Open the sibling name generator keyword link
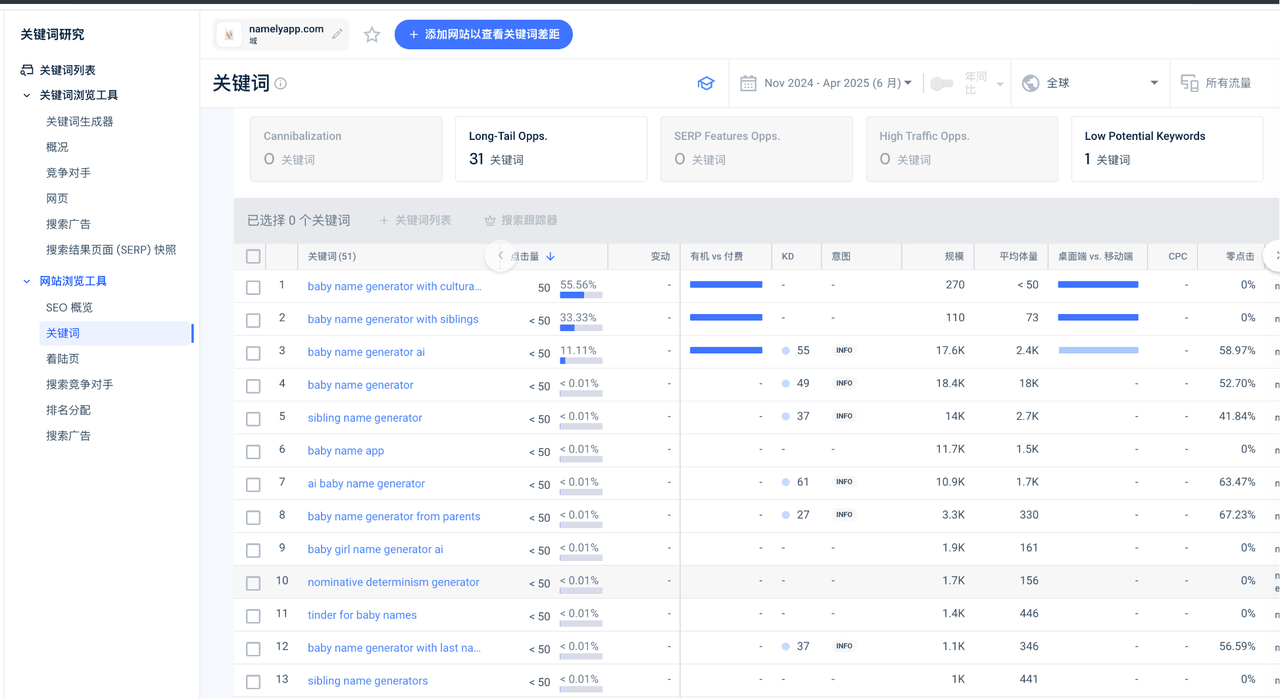 coord(365,418)
